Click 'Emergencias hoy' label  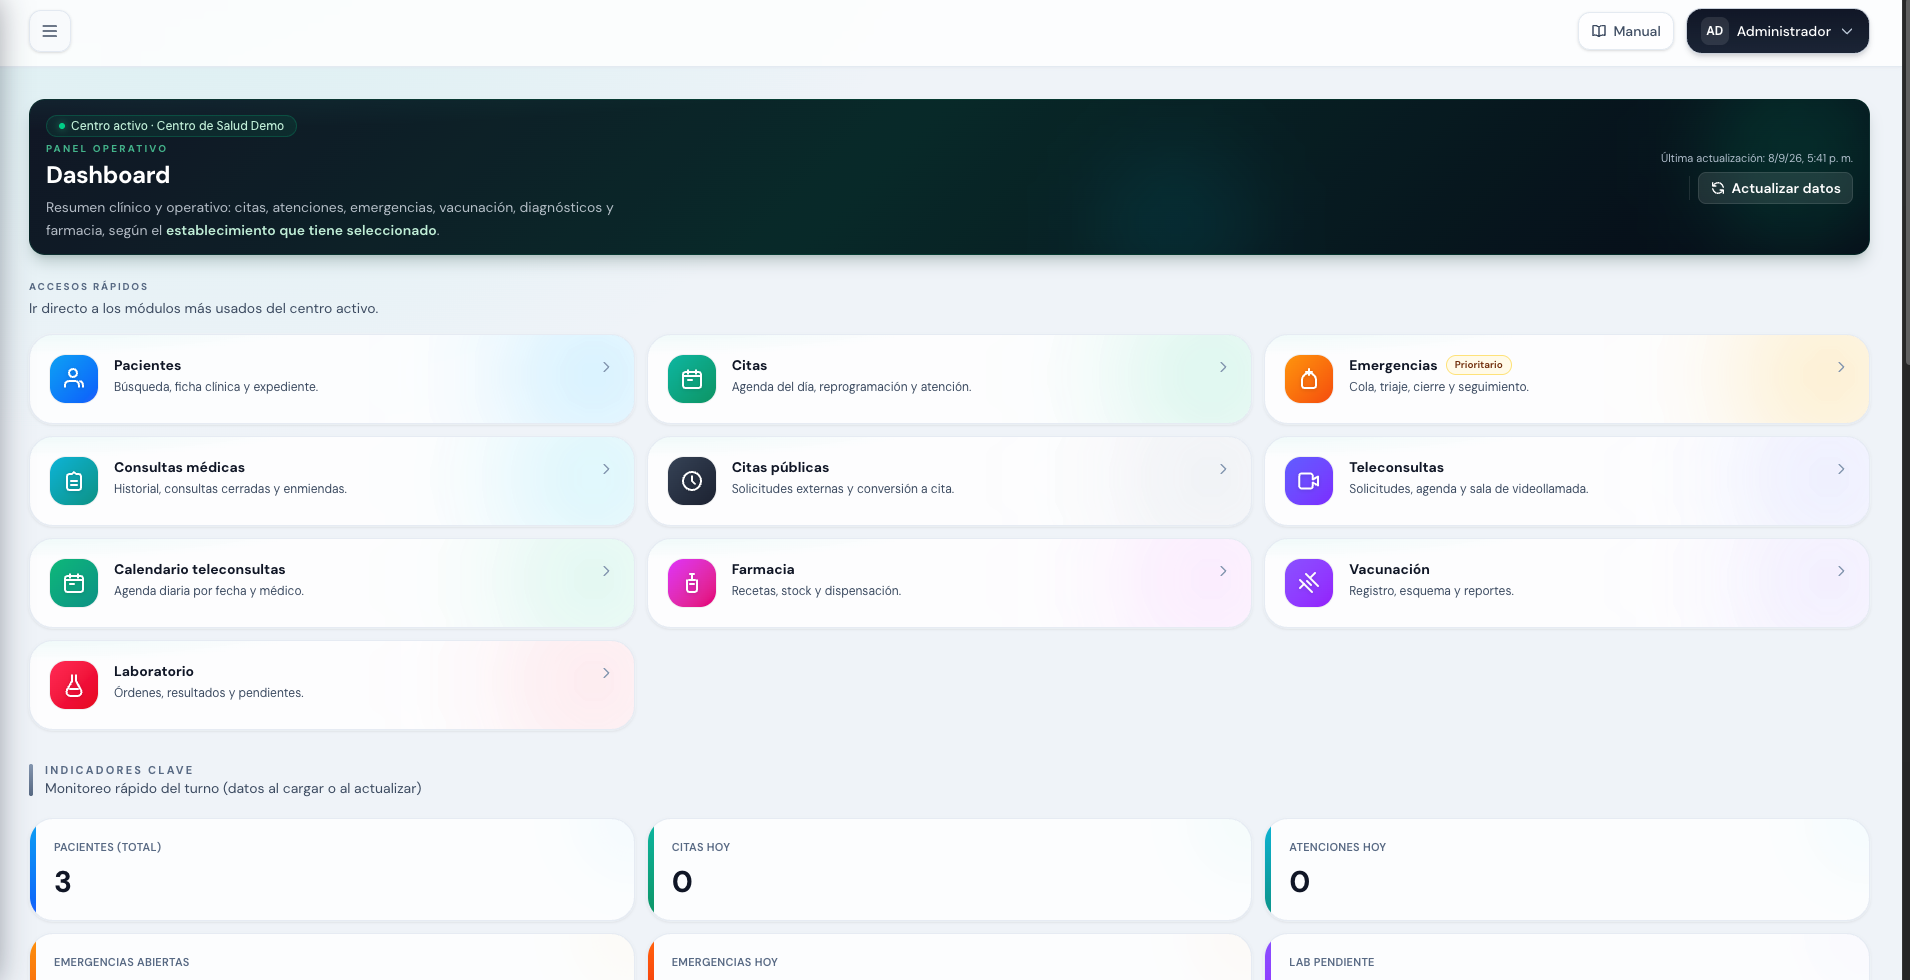pos(725,962)
